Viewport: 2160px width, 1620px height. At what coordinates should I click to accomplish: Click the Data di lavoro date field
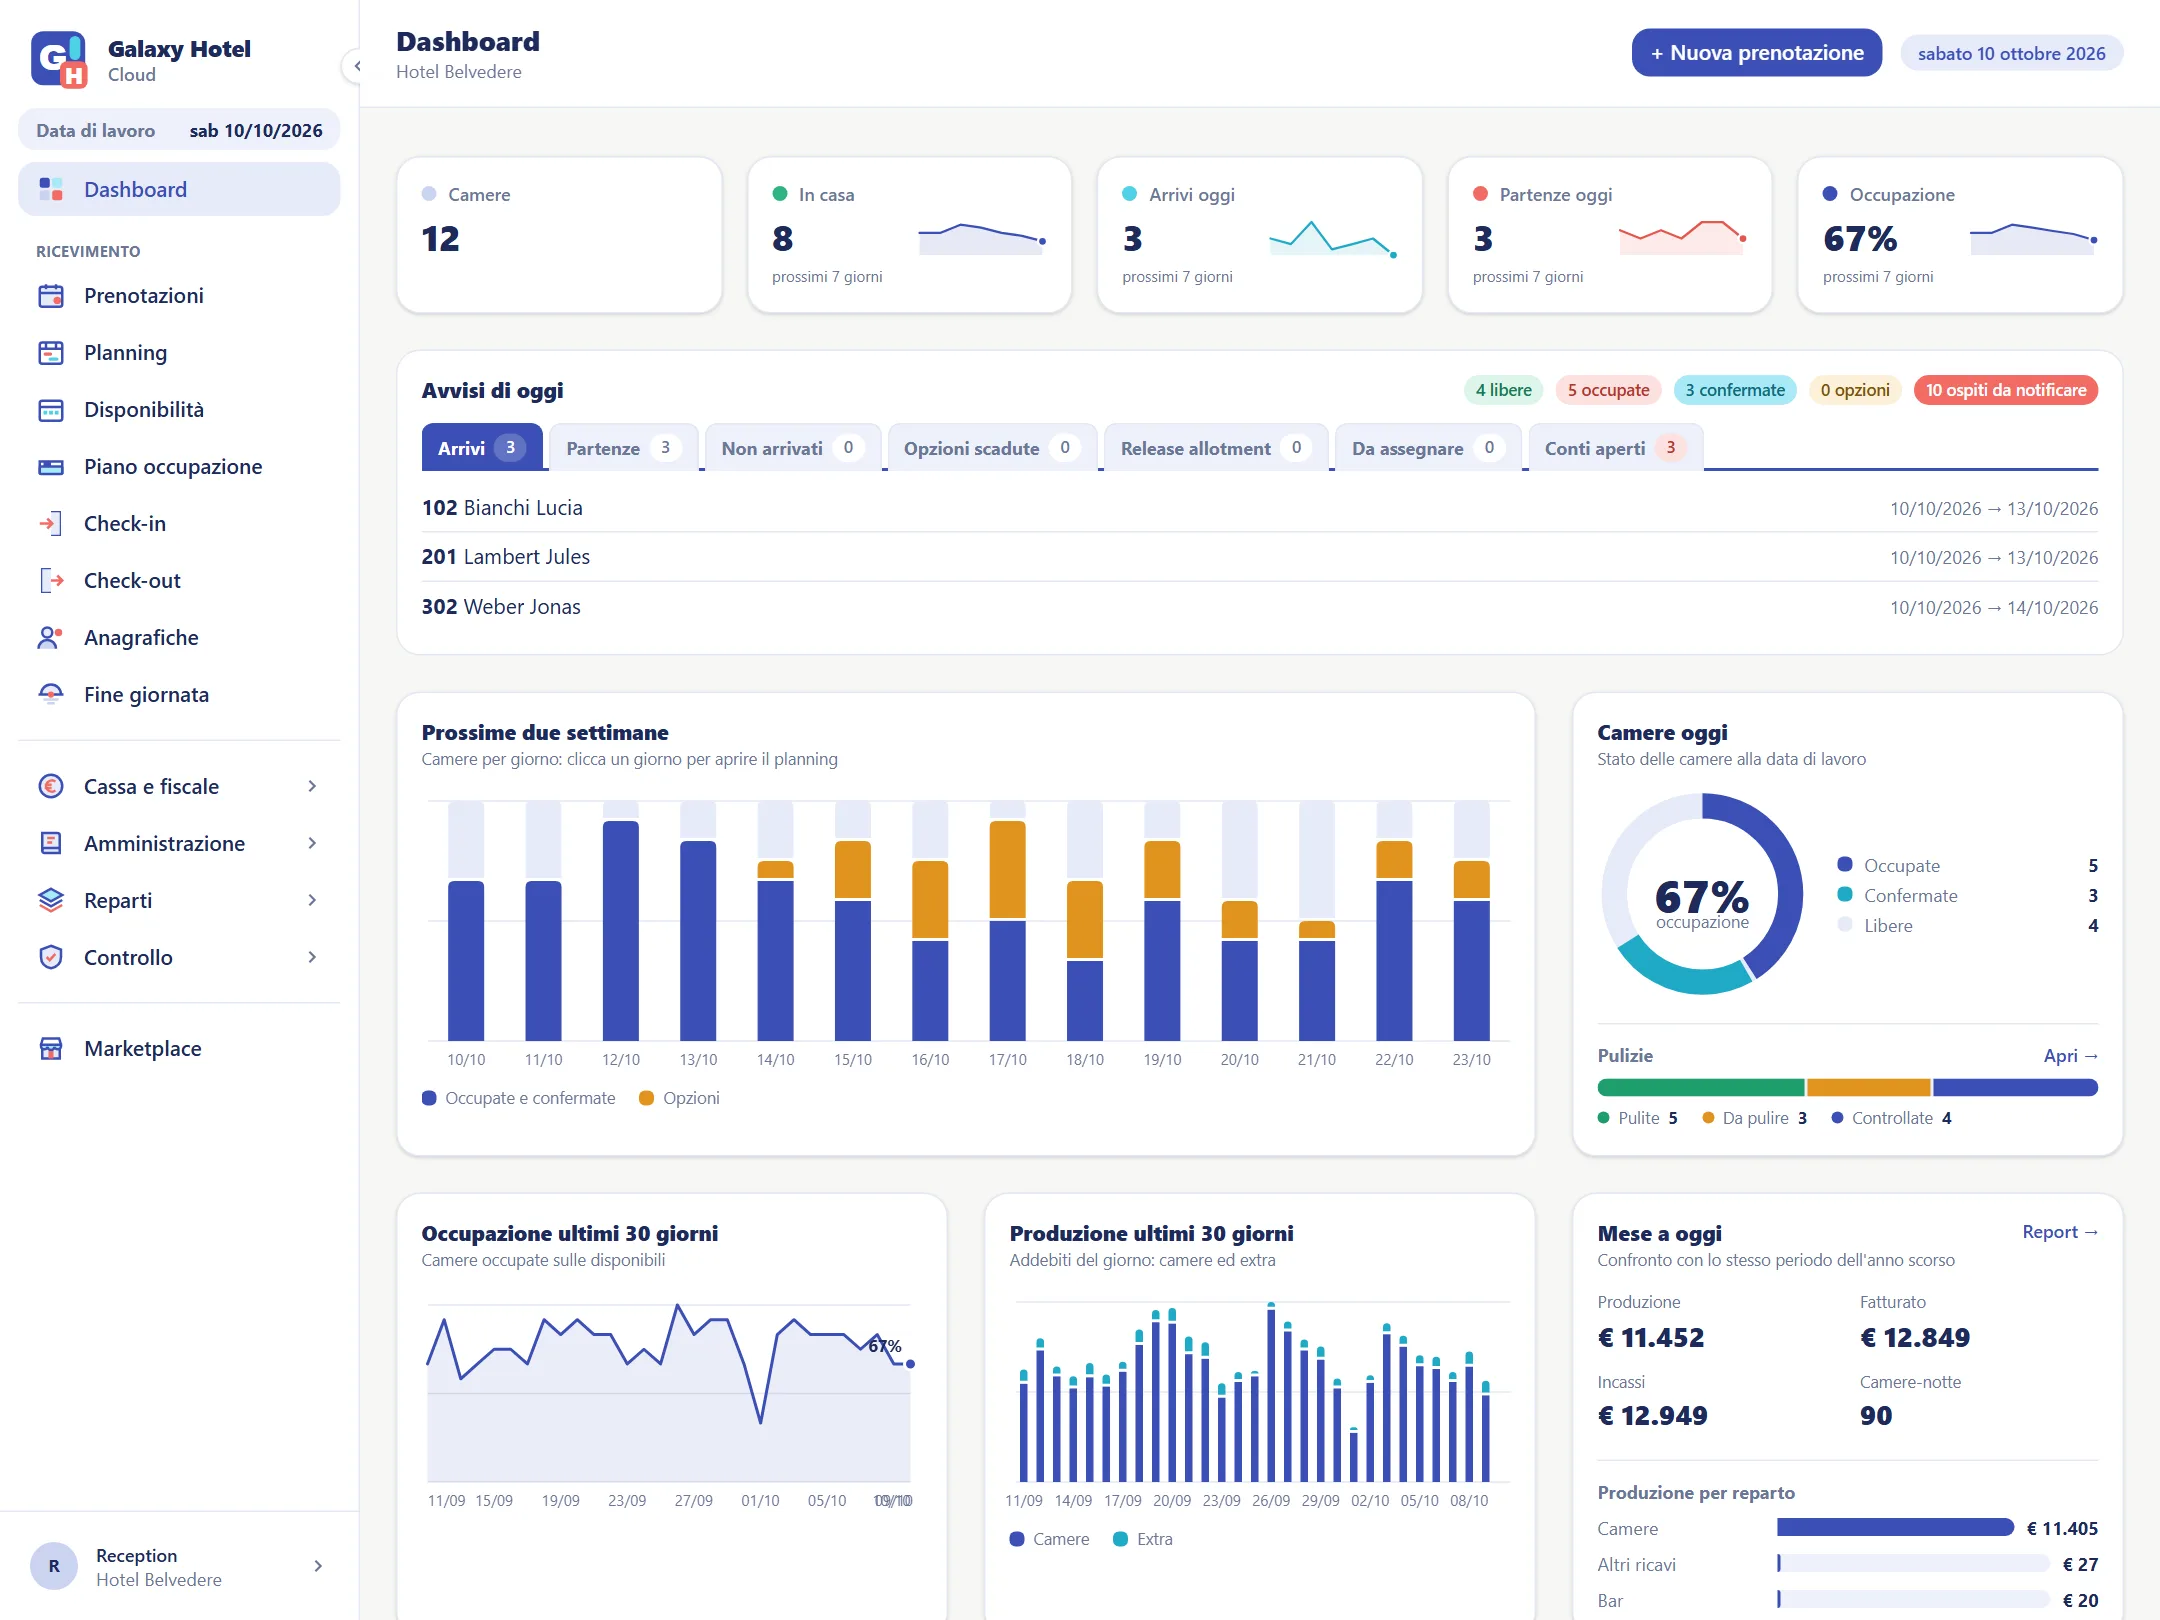[179, 131]
